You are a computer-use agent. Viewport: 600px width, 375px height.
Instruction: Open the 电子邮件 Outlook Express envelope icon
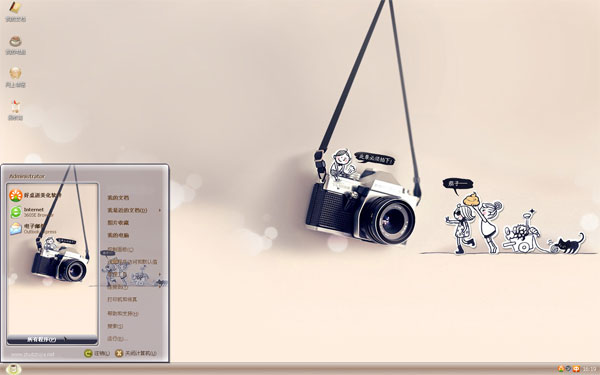pyautogui.click(x=16, y=229)
